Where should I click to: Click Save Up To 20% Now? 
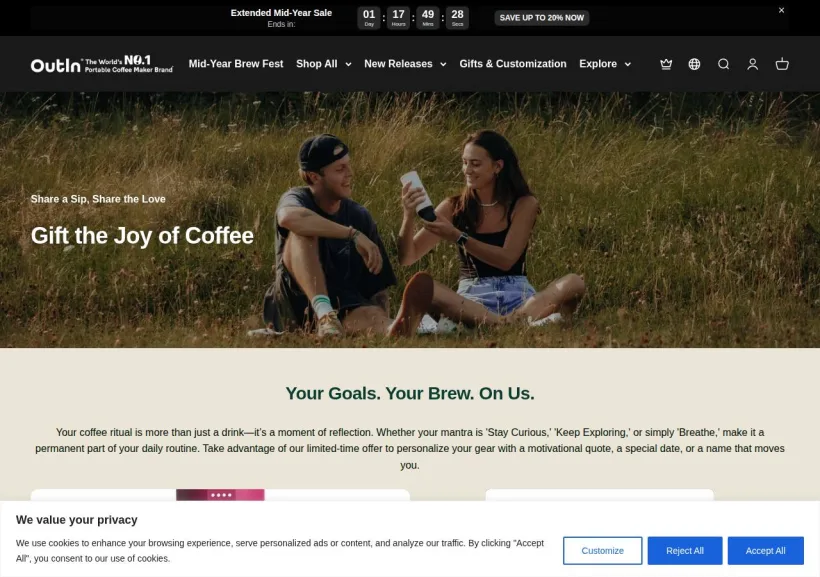click(541, 18)
